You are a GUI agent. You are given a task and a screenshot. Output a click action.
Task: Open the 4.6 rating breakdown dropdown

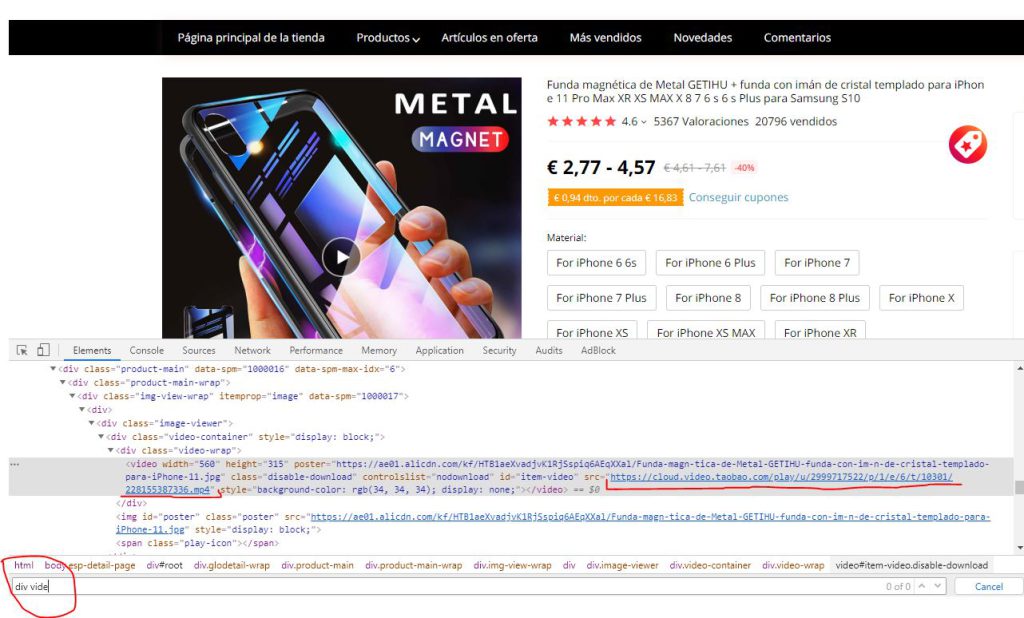click(x=633, y=121)
